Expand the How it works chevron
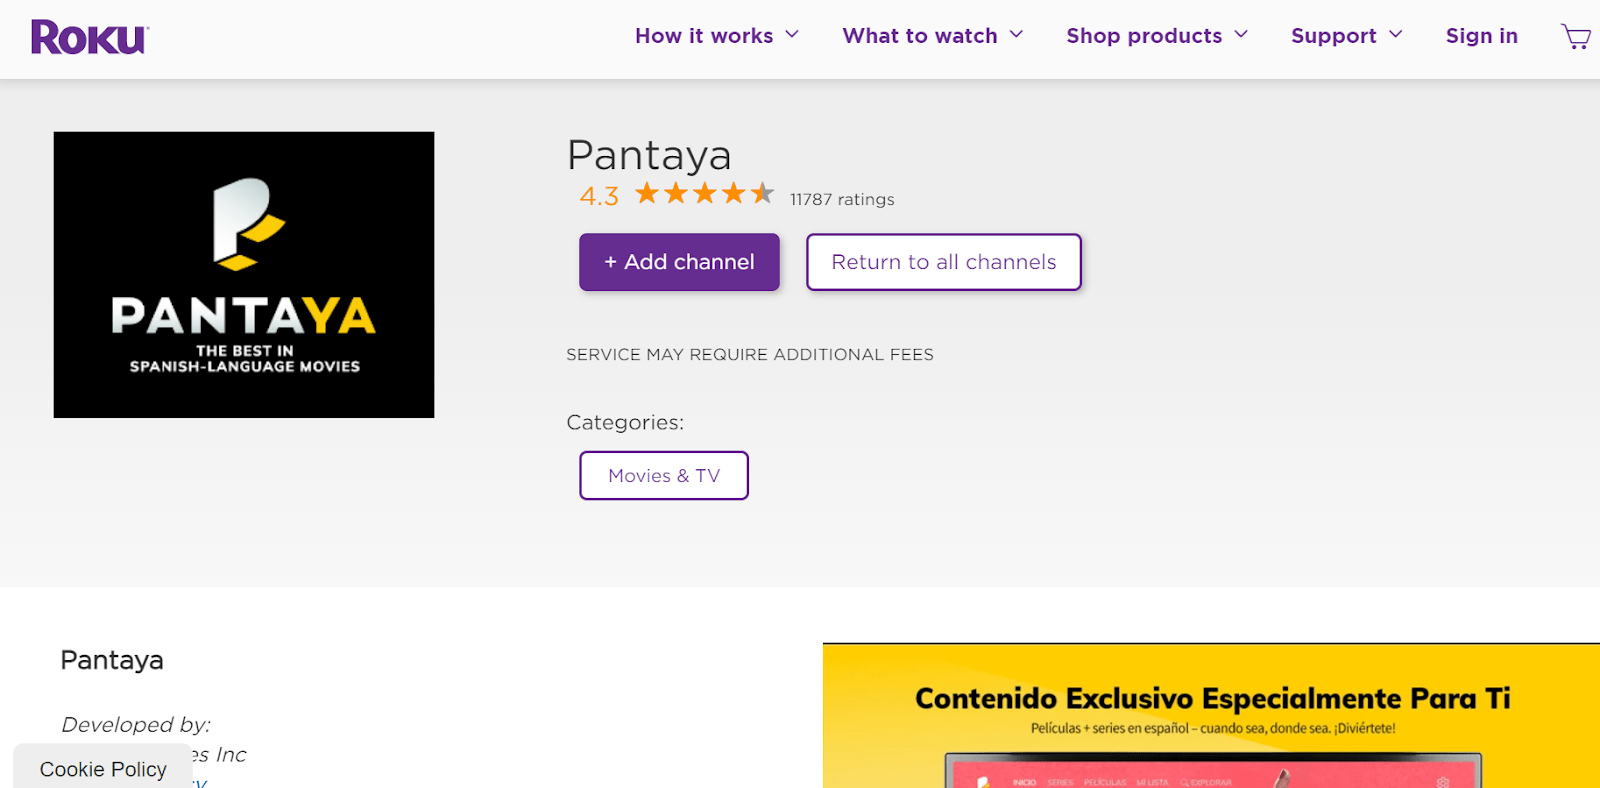 [792, 35]
